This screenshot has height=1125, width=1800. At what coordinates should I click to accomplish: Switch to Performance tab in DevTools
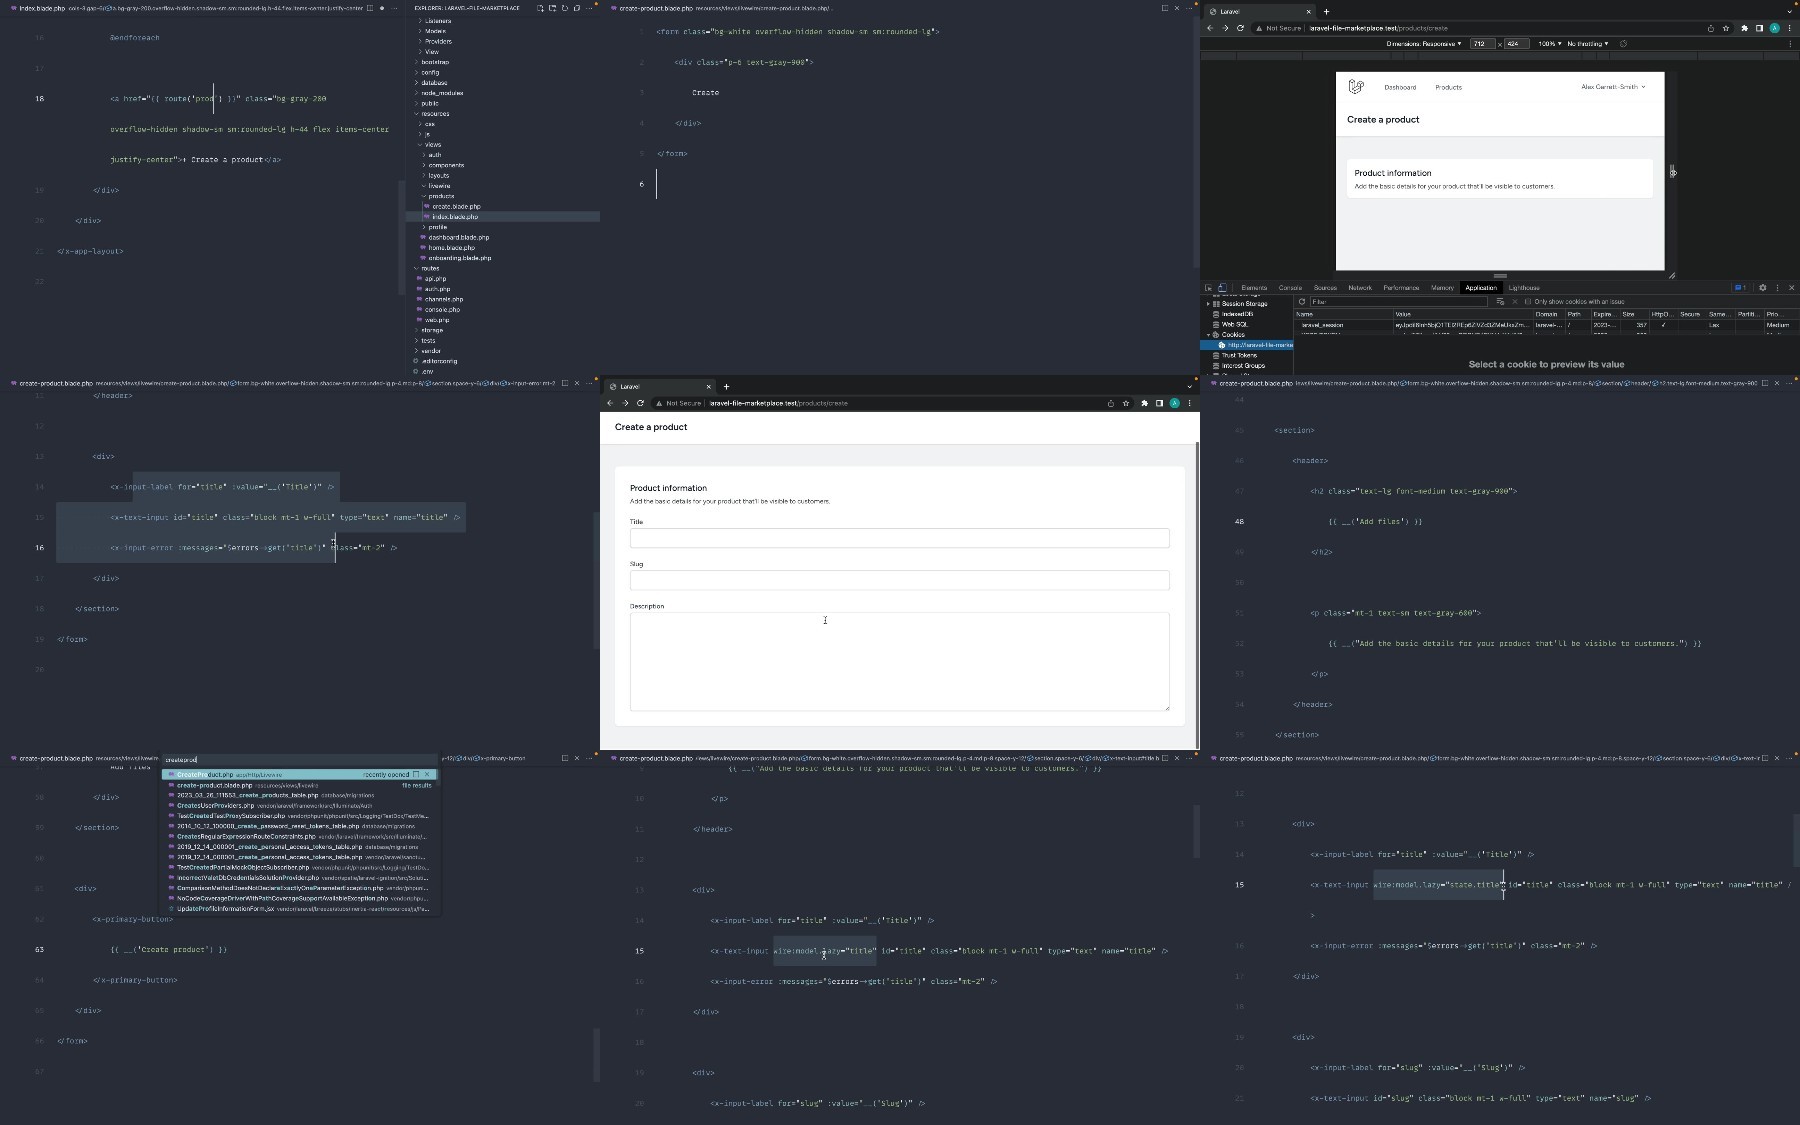tap(1401, 287)
